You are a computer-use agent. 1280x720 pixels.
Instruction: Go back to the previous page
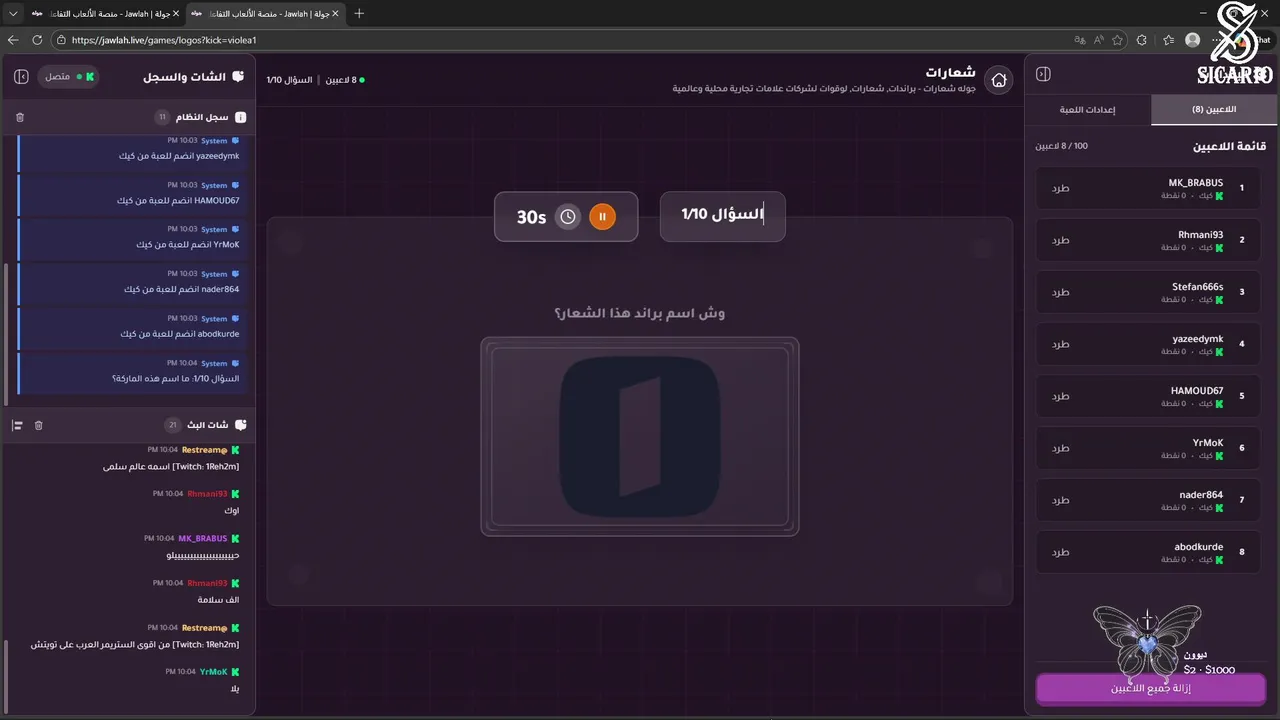[x=13, y=40]
